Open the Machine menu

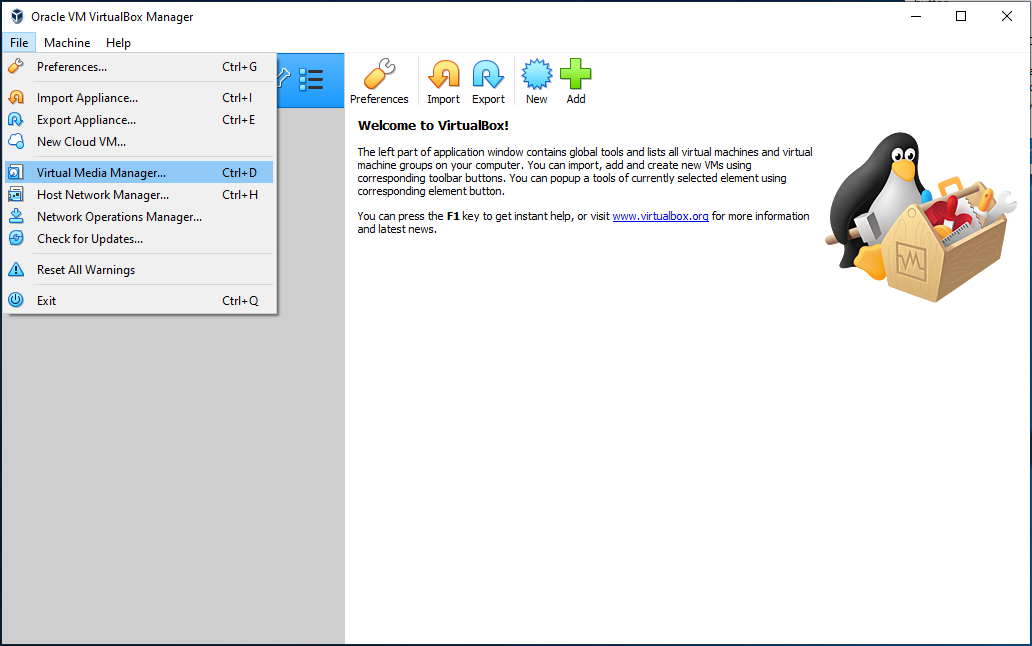tap(67, 43)
